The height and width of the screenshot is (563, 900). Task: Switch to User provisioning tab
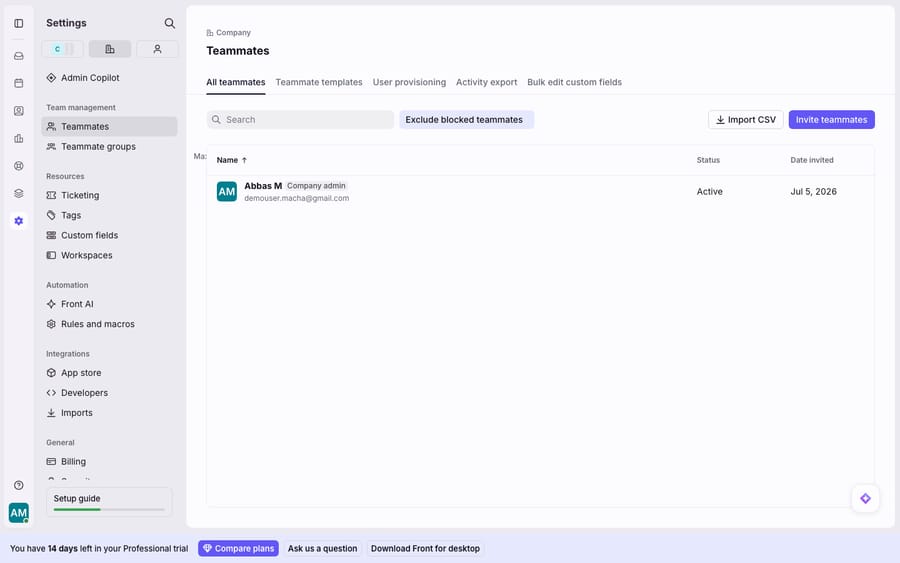pos(409,82)
